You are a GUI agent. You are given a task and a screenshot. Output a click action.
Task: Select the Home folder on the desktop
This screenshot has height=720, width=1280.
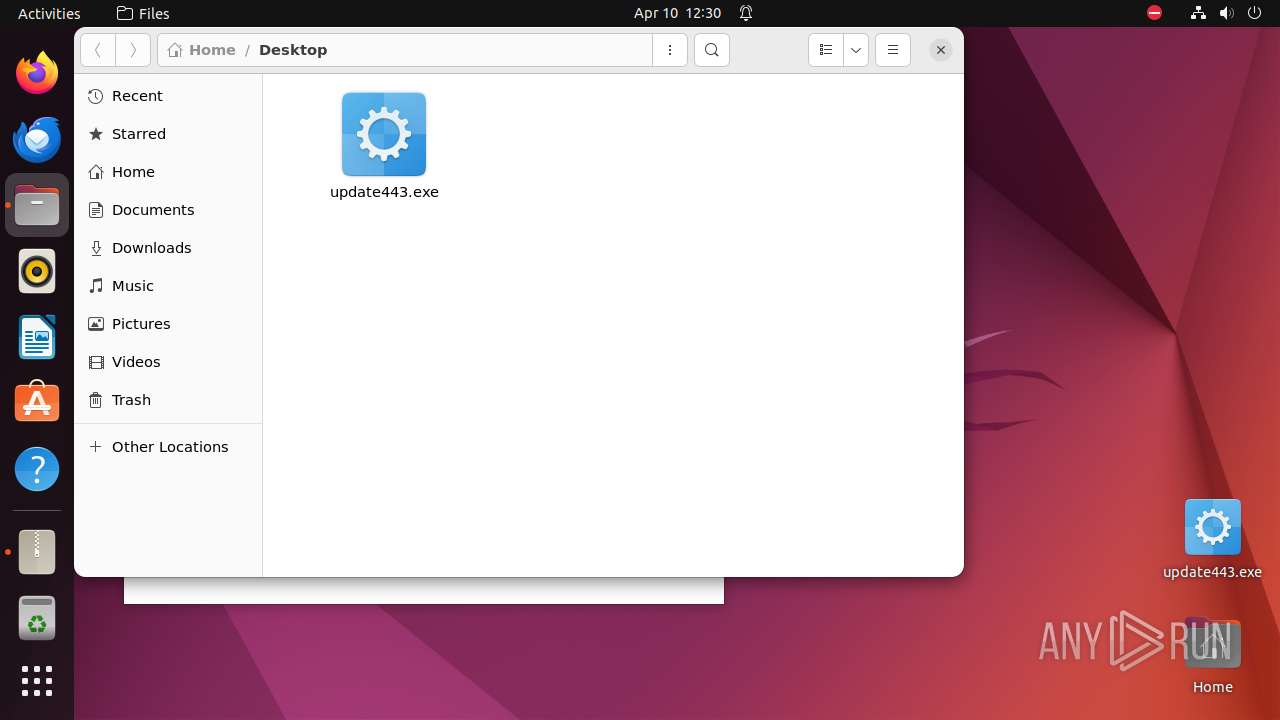point(1213,645)
